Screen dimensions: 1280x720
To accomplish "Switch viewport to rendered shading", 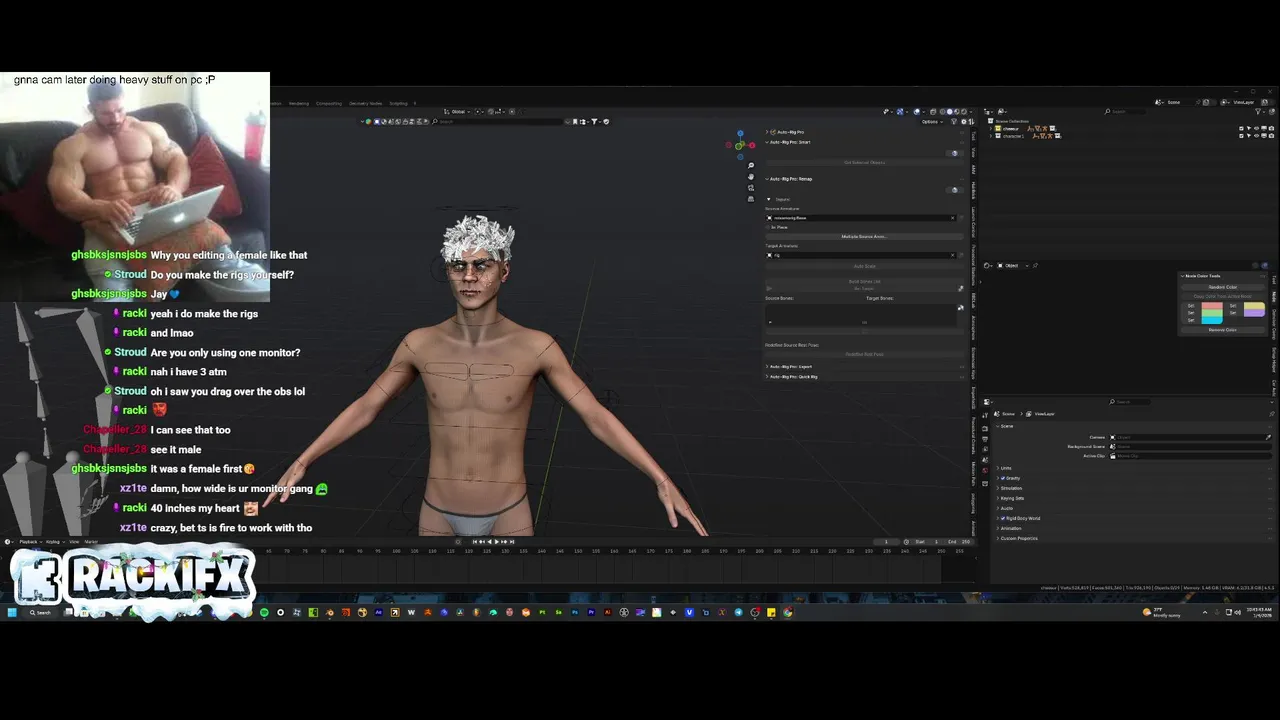I will [964, 112].
